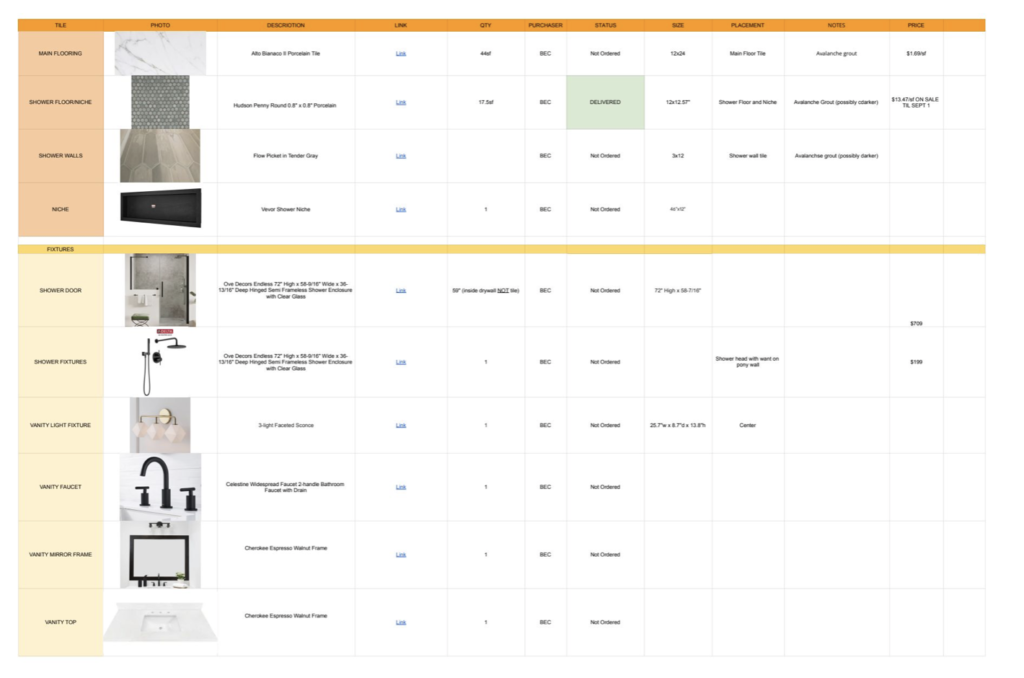
Task: Click the Shower Walls product link
Action: [x=401, y=156]
